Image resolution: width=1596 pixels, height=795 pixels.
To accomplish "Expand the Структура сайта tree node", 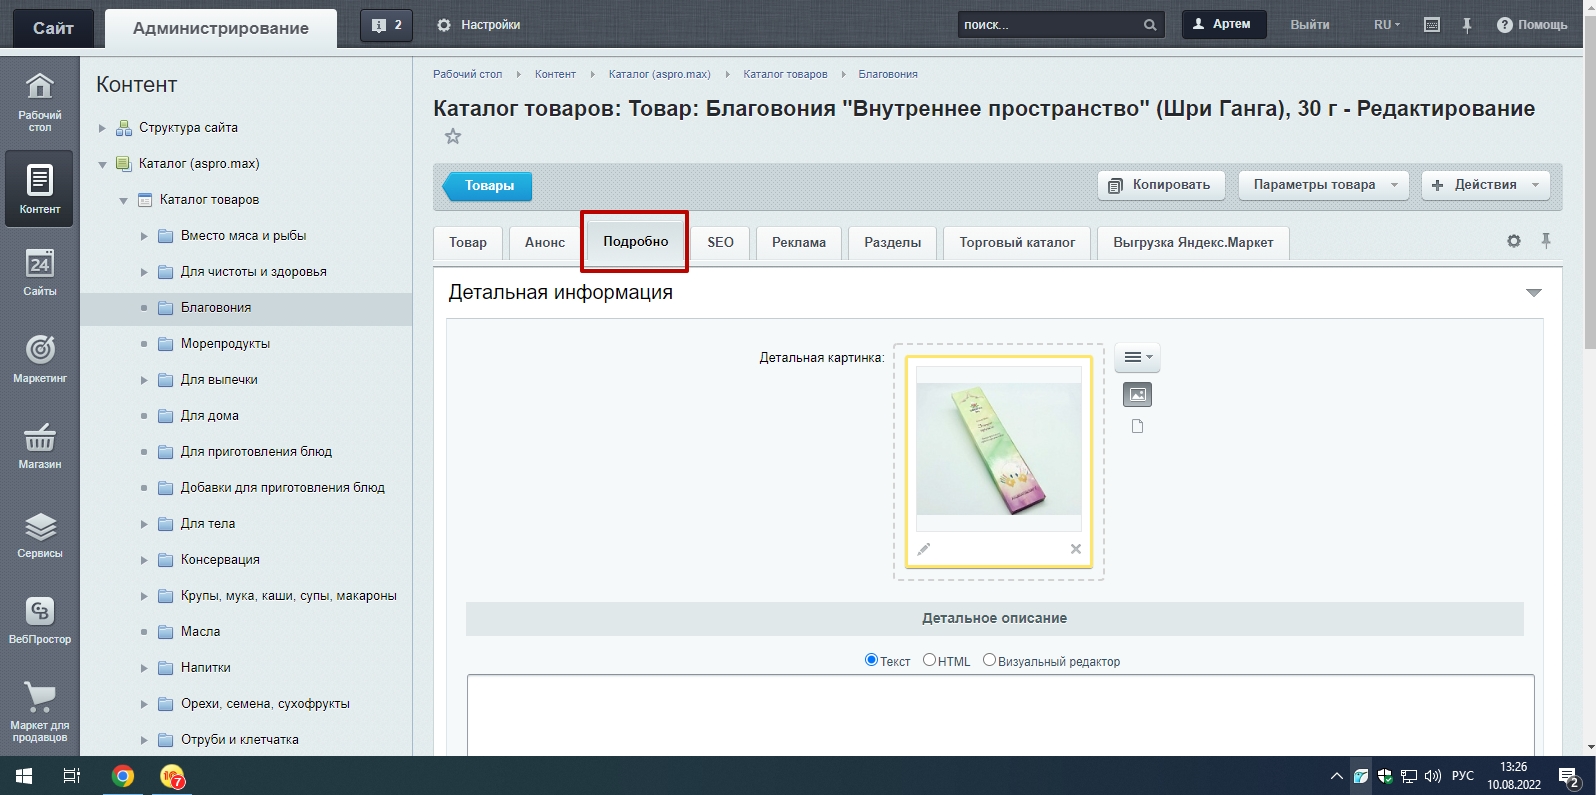I will click(102, 128).
